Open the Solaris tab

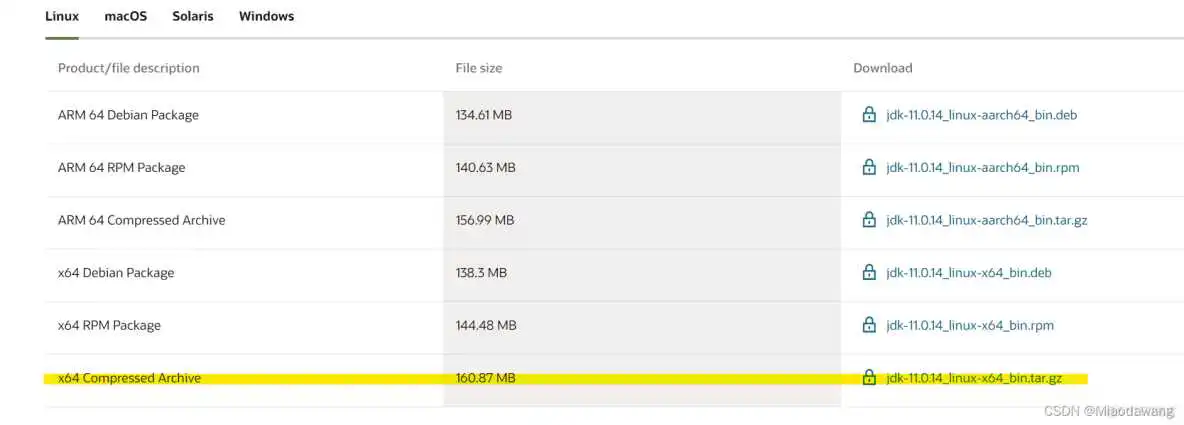pyautogui.click(x=192, y=17)
